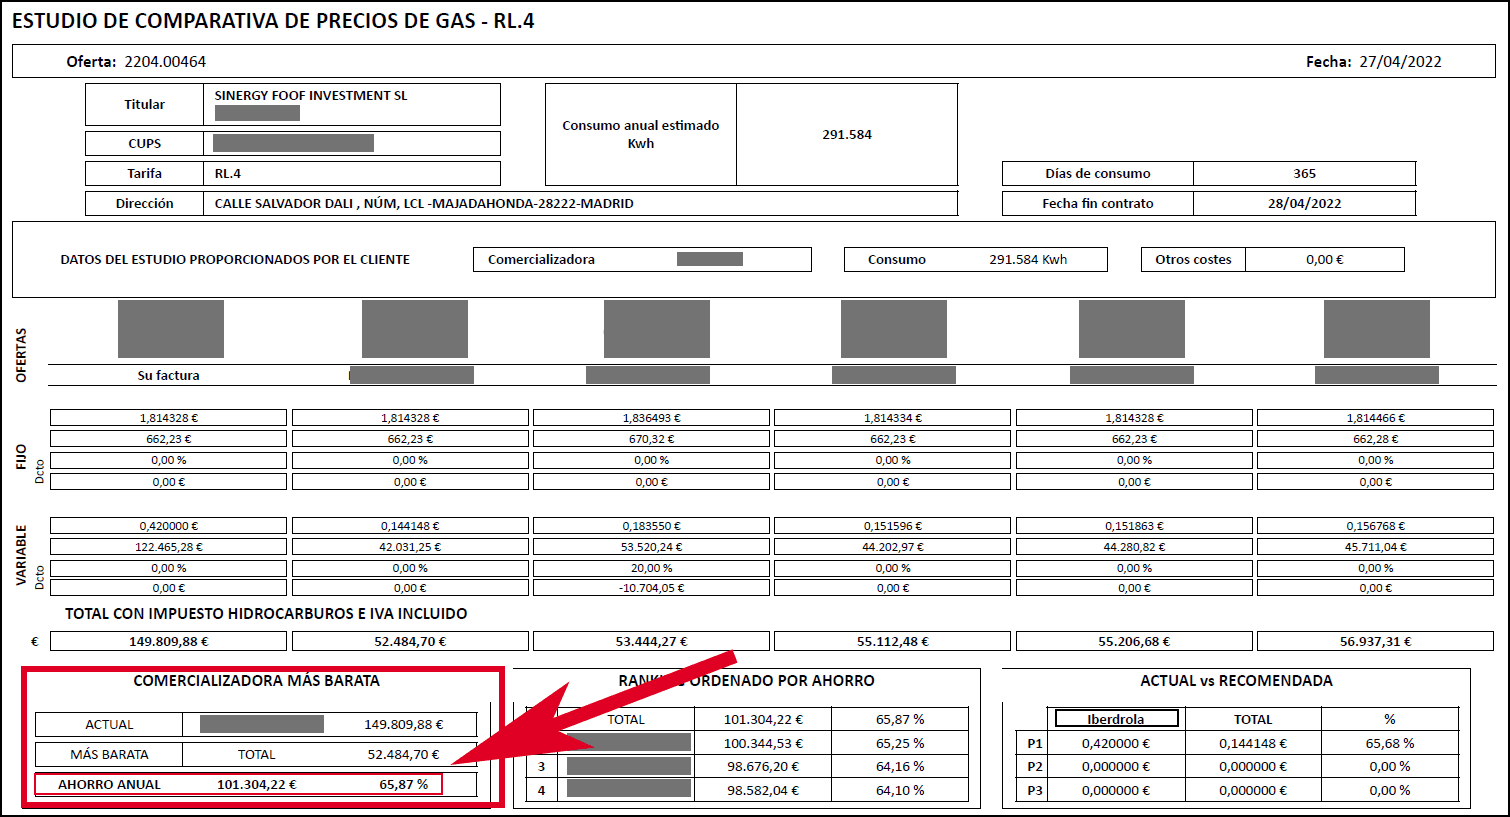Select the fixed price 1,814334 €

pyautogui.click(x=893, y=418)
